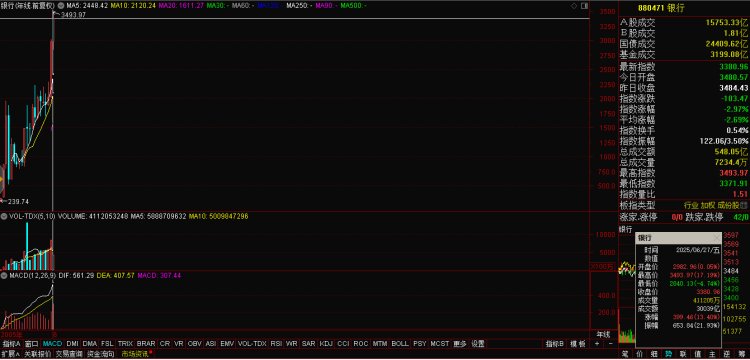This screenshot has width=750, height=360.
Task: Click the 设置 settings button
Action: tap(478, 344)
